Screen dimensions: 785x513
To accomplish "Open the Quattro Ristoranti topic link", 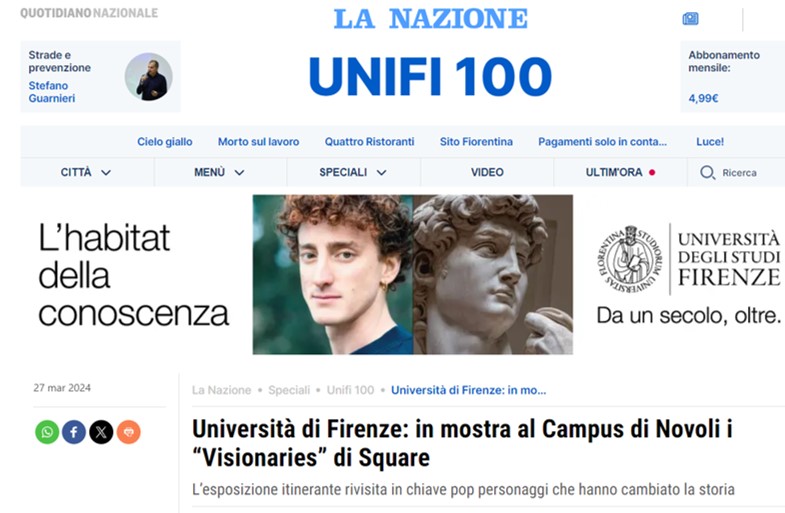I will [x=369, y=142].
